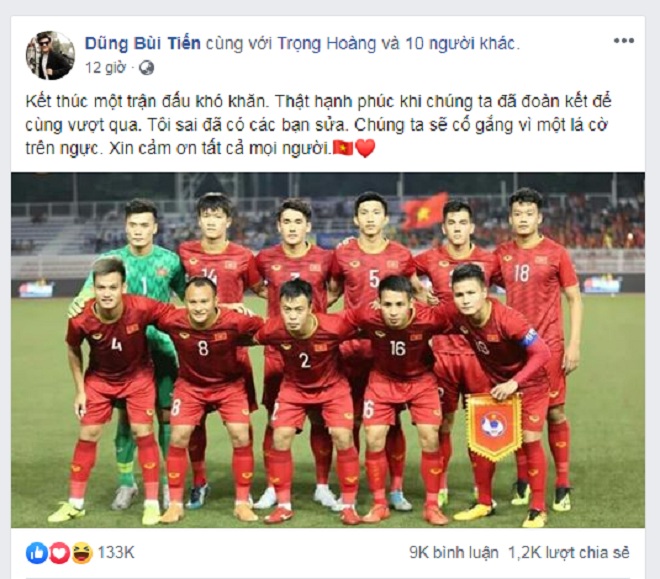The image size is (660, 579).
Task: View the 133K reactions count
Action: tap(116, 553)
